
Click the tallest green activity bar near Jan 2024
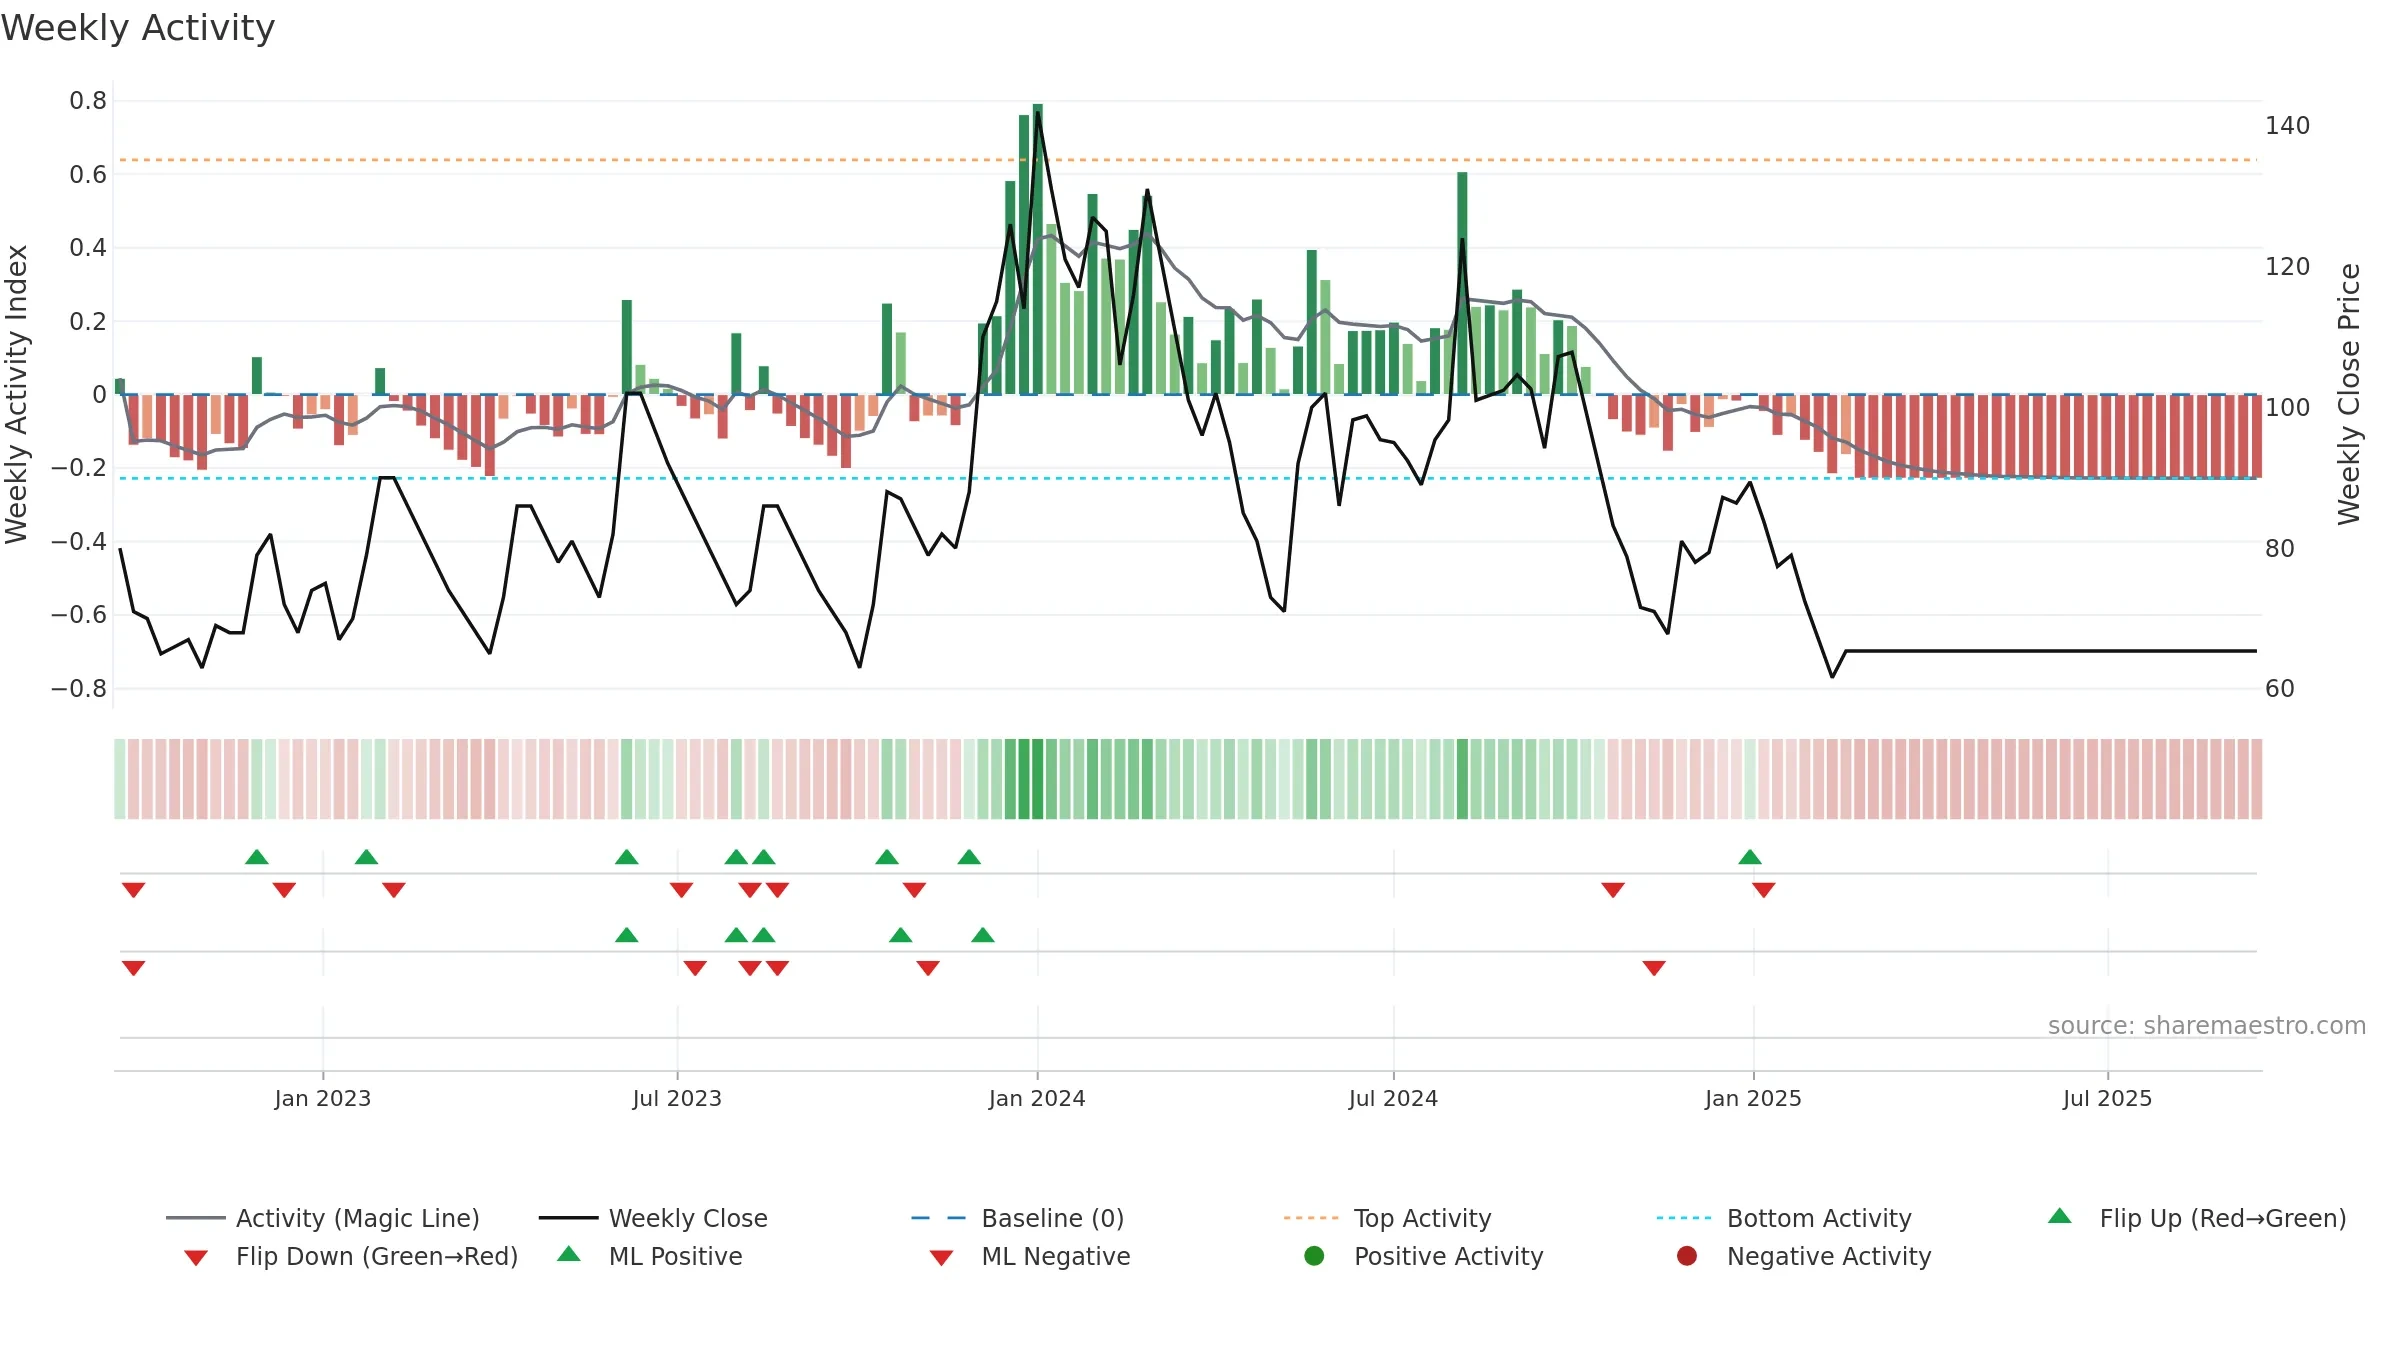pos(1038,249)
